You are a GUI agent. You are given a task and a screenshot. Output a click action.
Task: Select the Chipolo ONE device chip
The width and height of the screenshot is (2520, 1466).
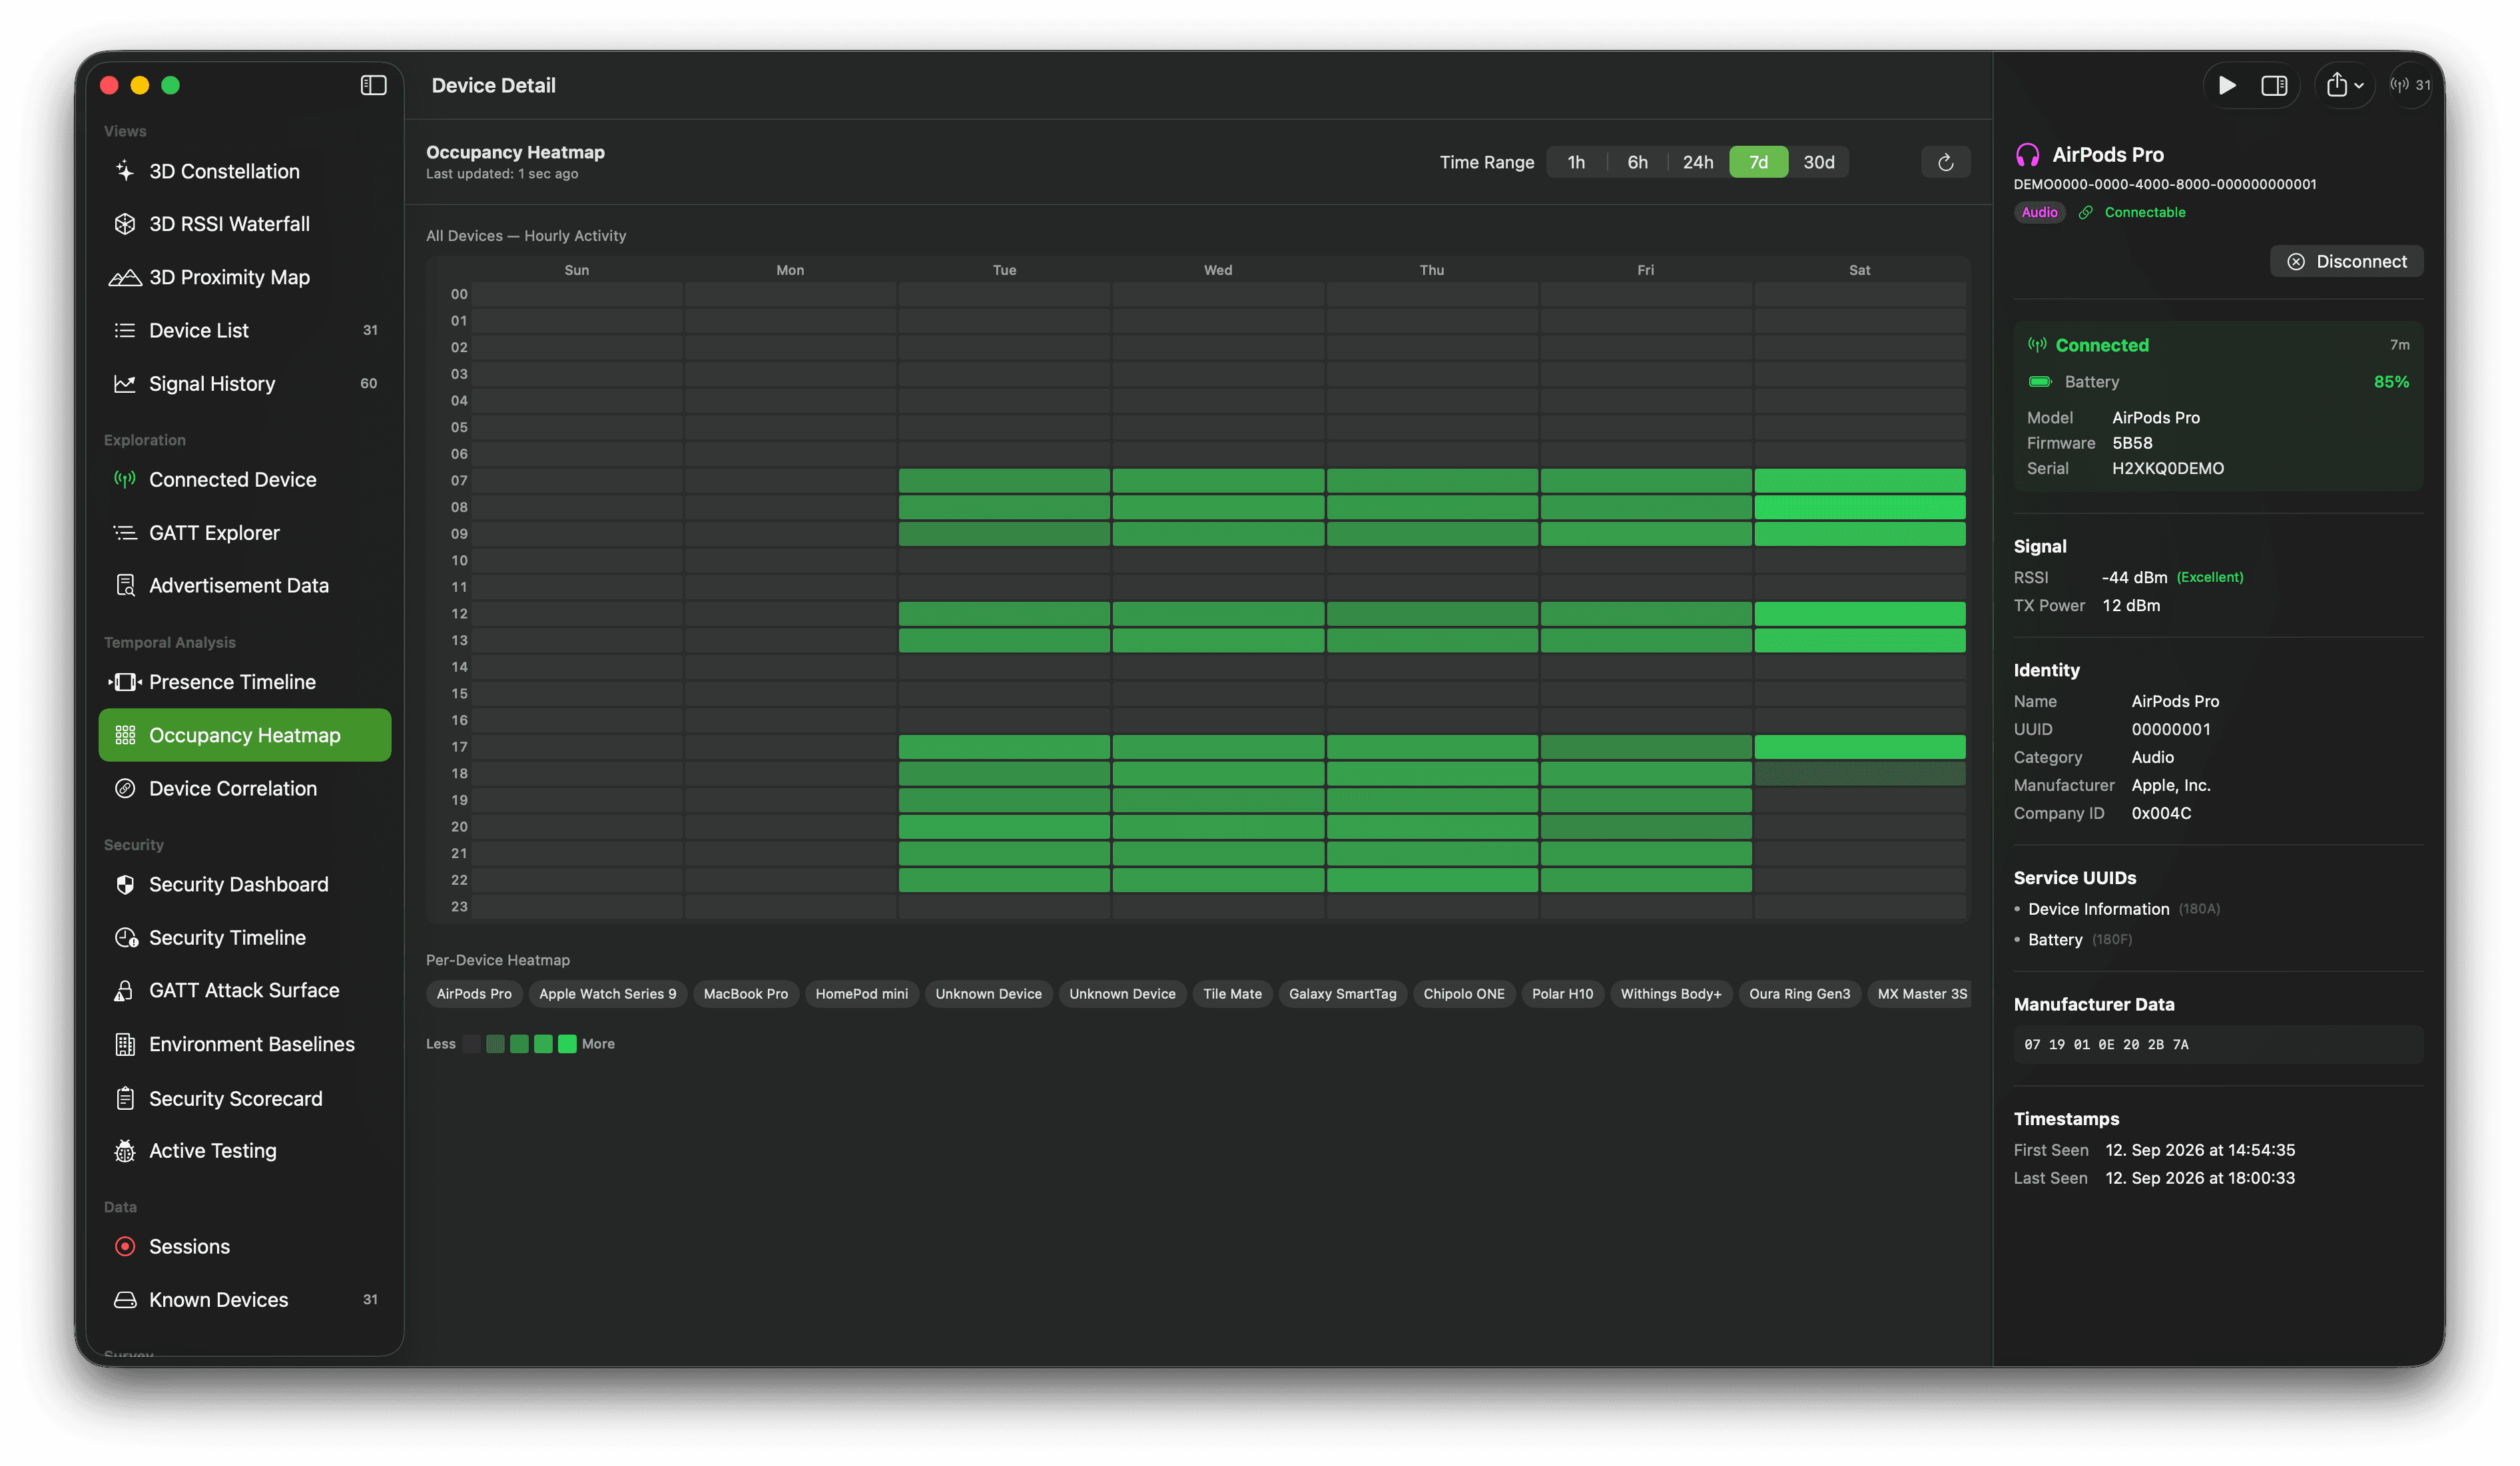point(1463,993)
